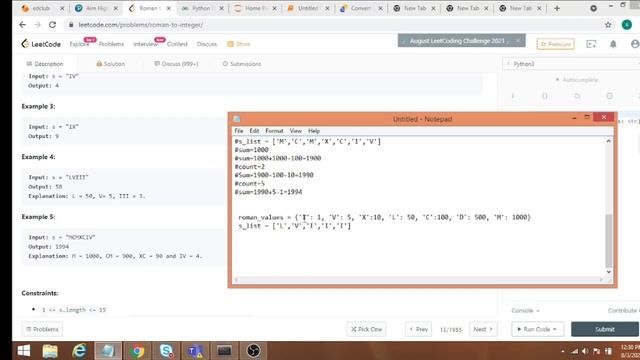The image size is (640, 360).
Task: Open Problems in LeetCode top navigation
Action: [x=111, y=44]
